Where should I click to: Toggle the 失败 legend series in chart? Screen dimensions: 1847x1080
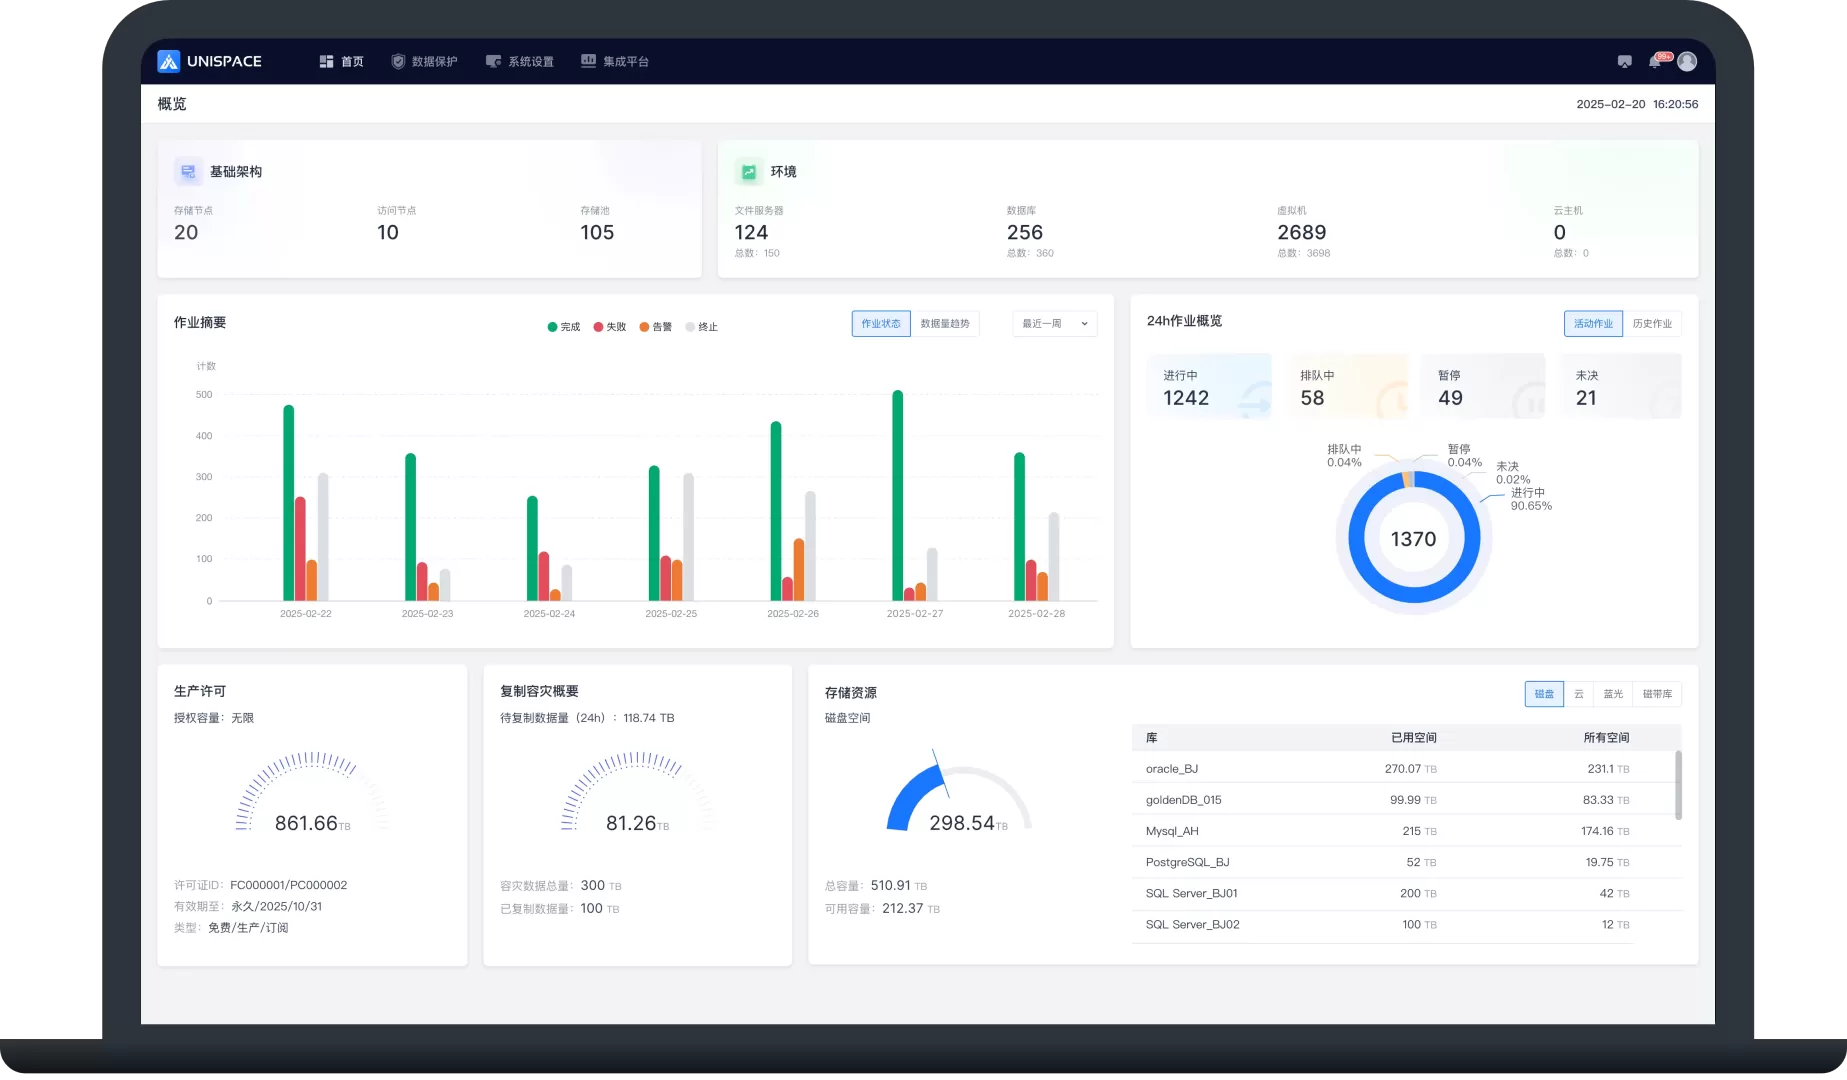(x=610, y=327)
